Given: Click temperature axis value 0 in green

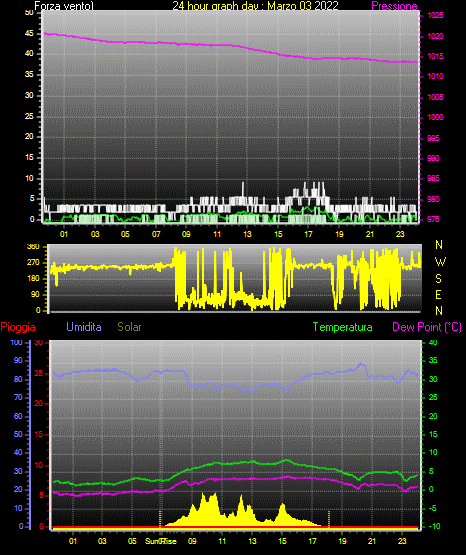Looking at the screenshot, I should [431, 490].
